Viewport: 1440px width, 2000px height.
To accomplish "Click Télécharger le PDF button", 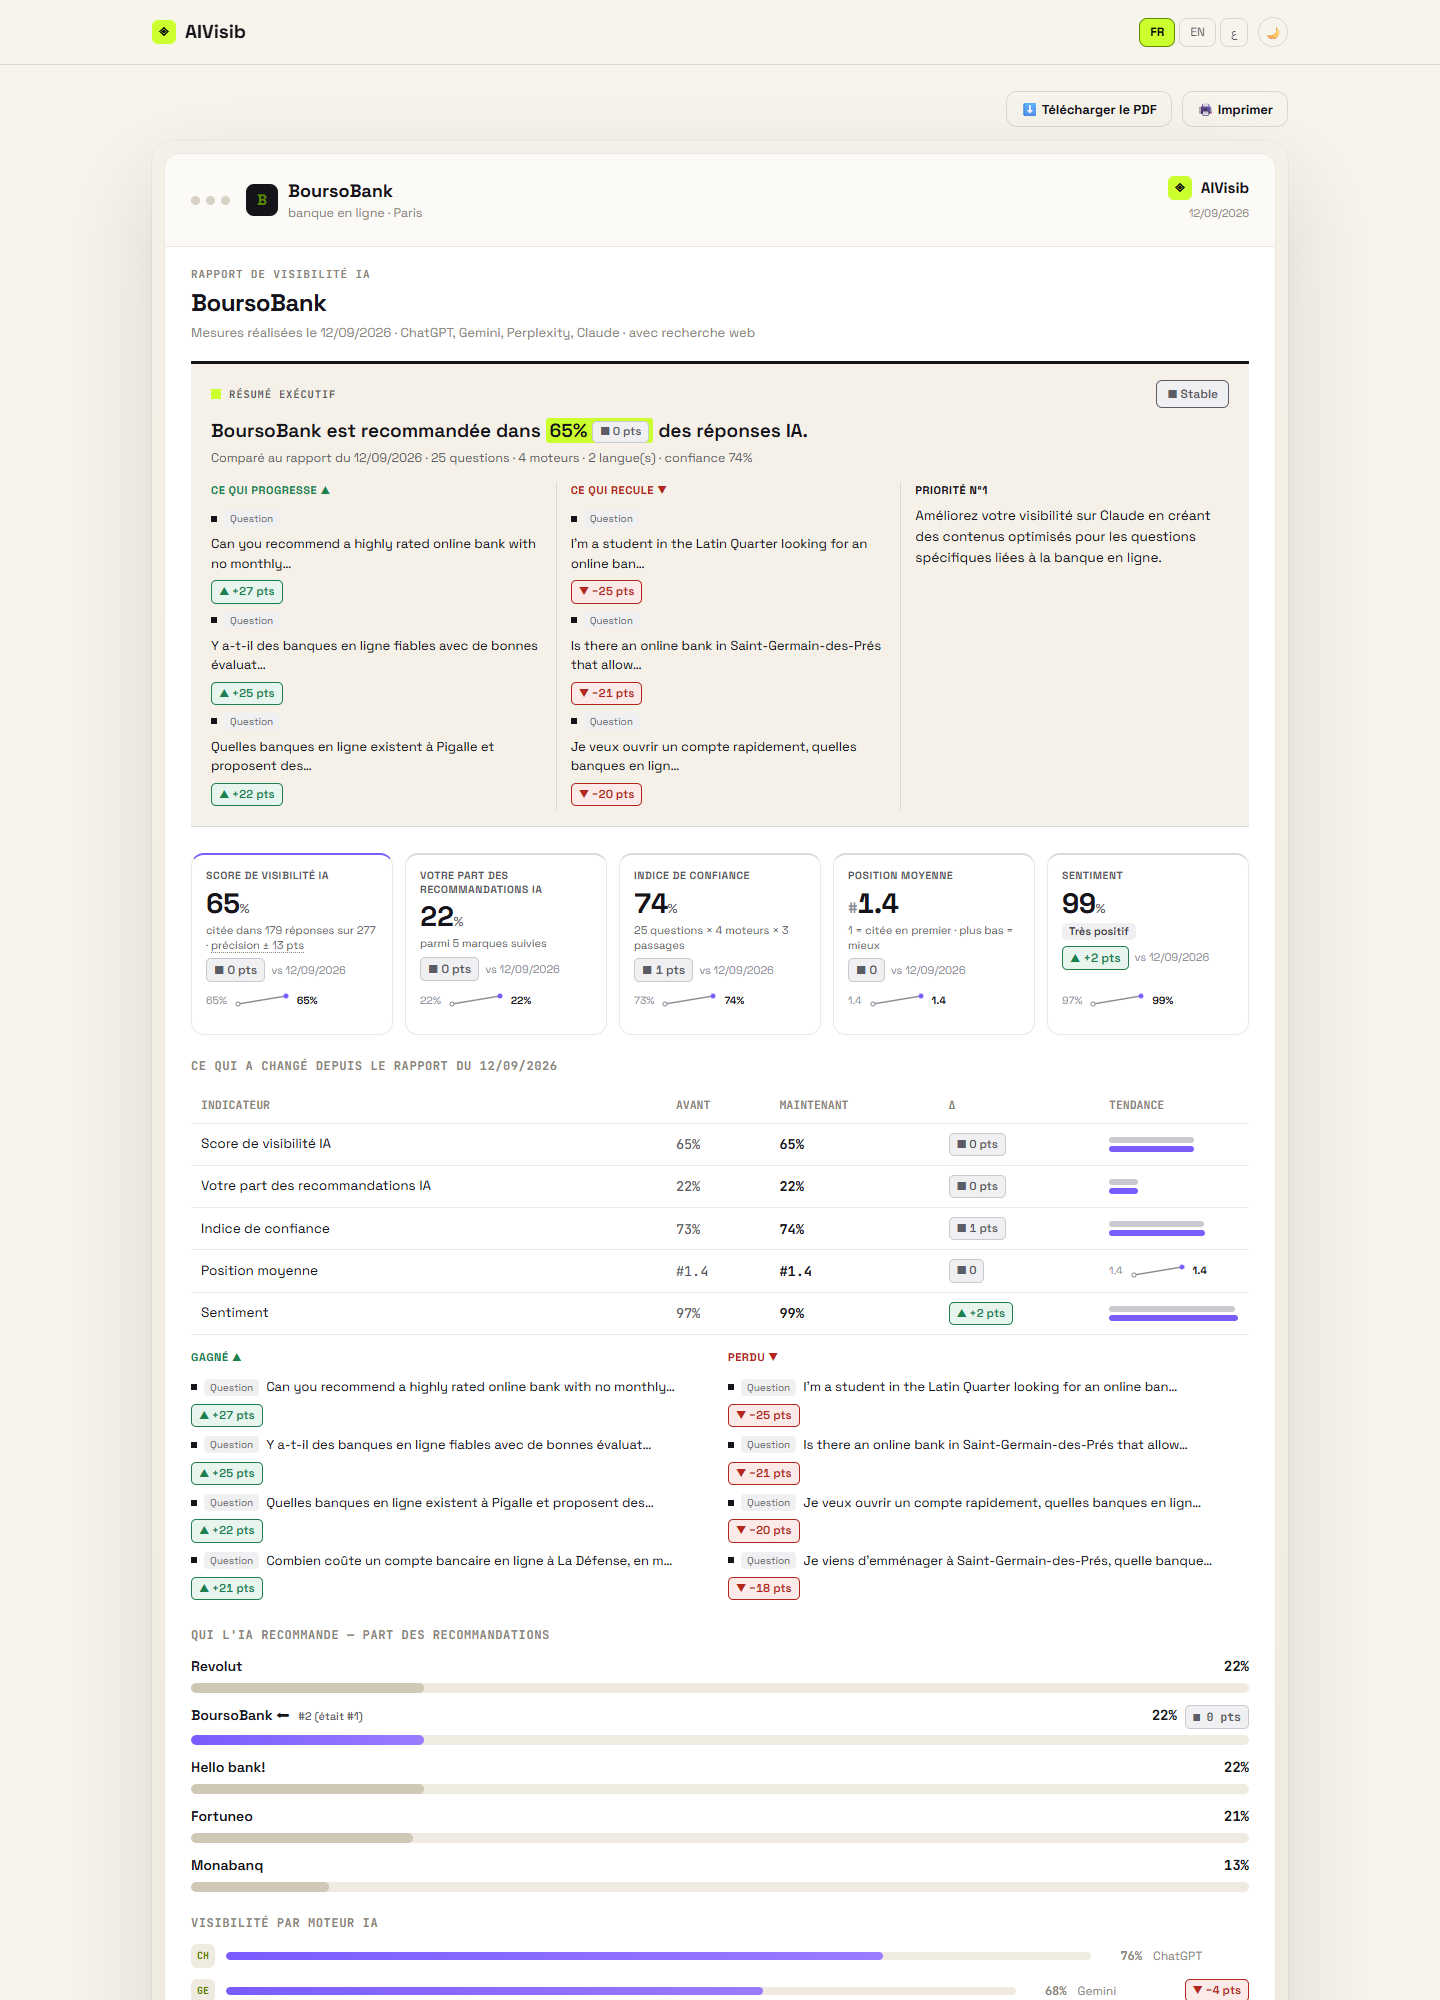I will tap(1089, 109).
